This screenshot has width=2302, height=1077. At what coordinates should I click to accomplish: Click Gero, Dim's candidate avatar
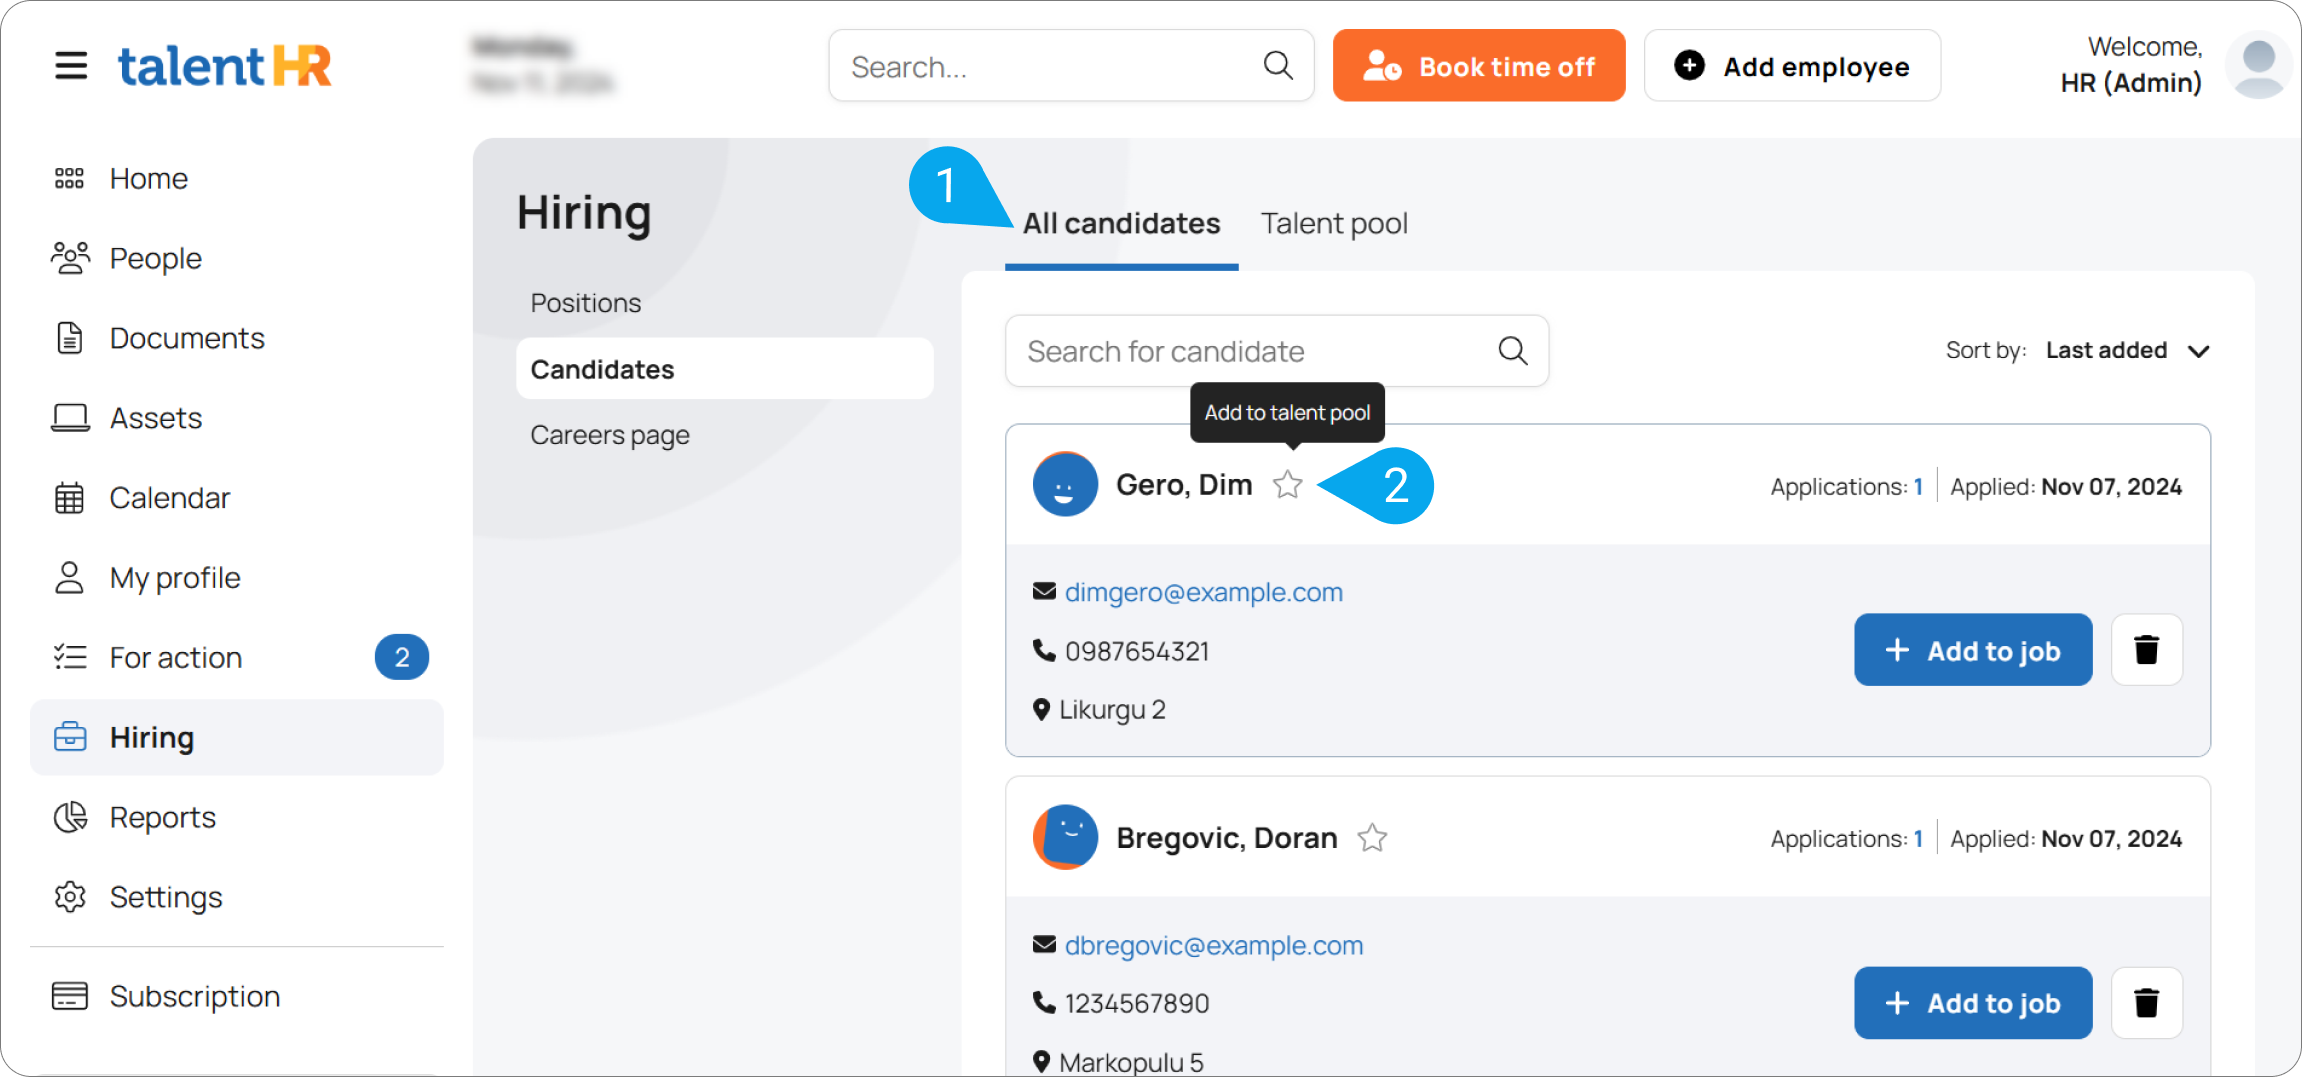click(1065, 485)
